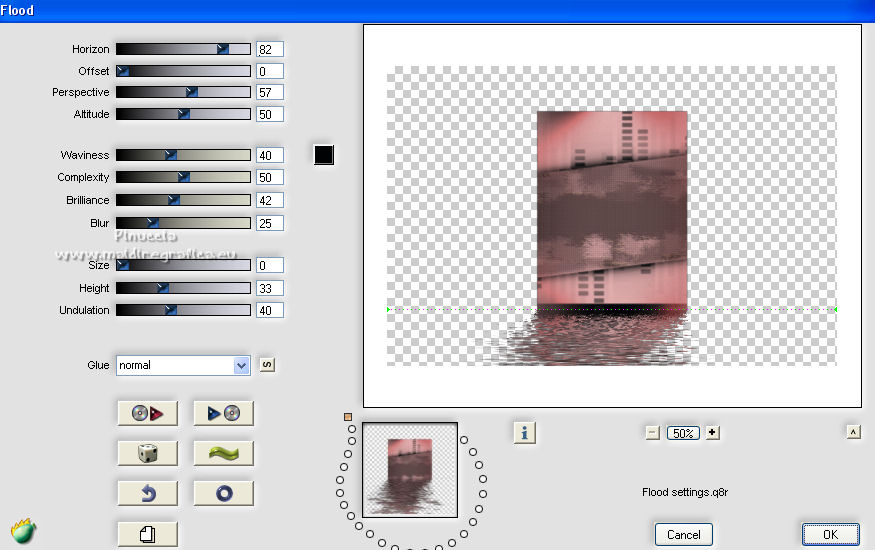Click the Horizon value field showing 82
The width and height of the screenshot is (875, 550).
click(270, 49)
